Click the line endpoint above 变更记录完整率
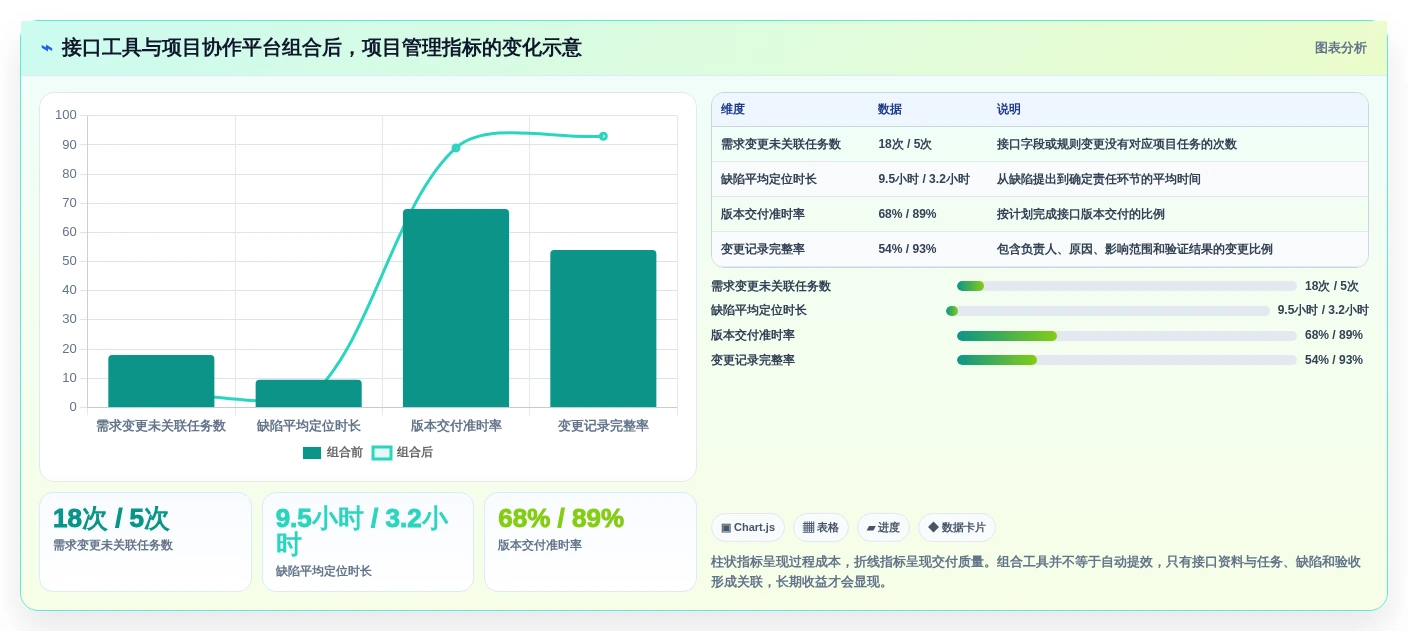The image size is (1408, 631). tap(603, 136)
